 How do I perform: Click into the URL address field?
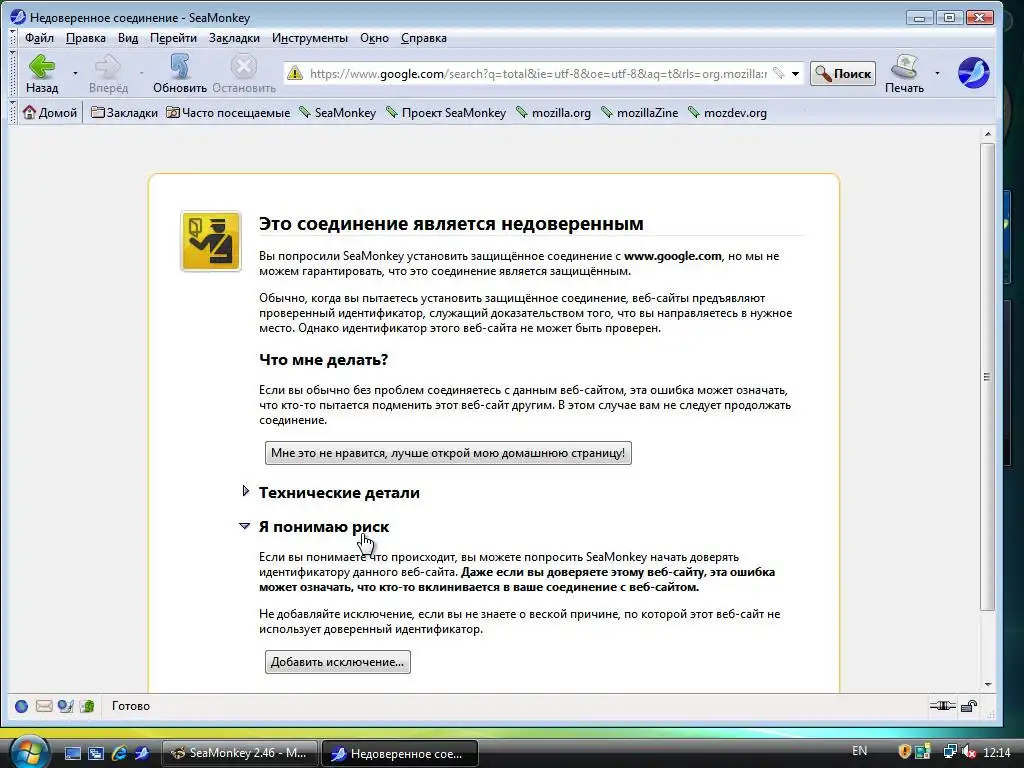(x=538, y=74)
